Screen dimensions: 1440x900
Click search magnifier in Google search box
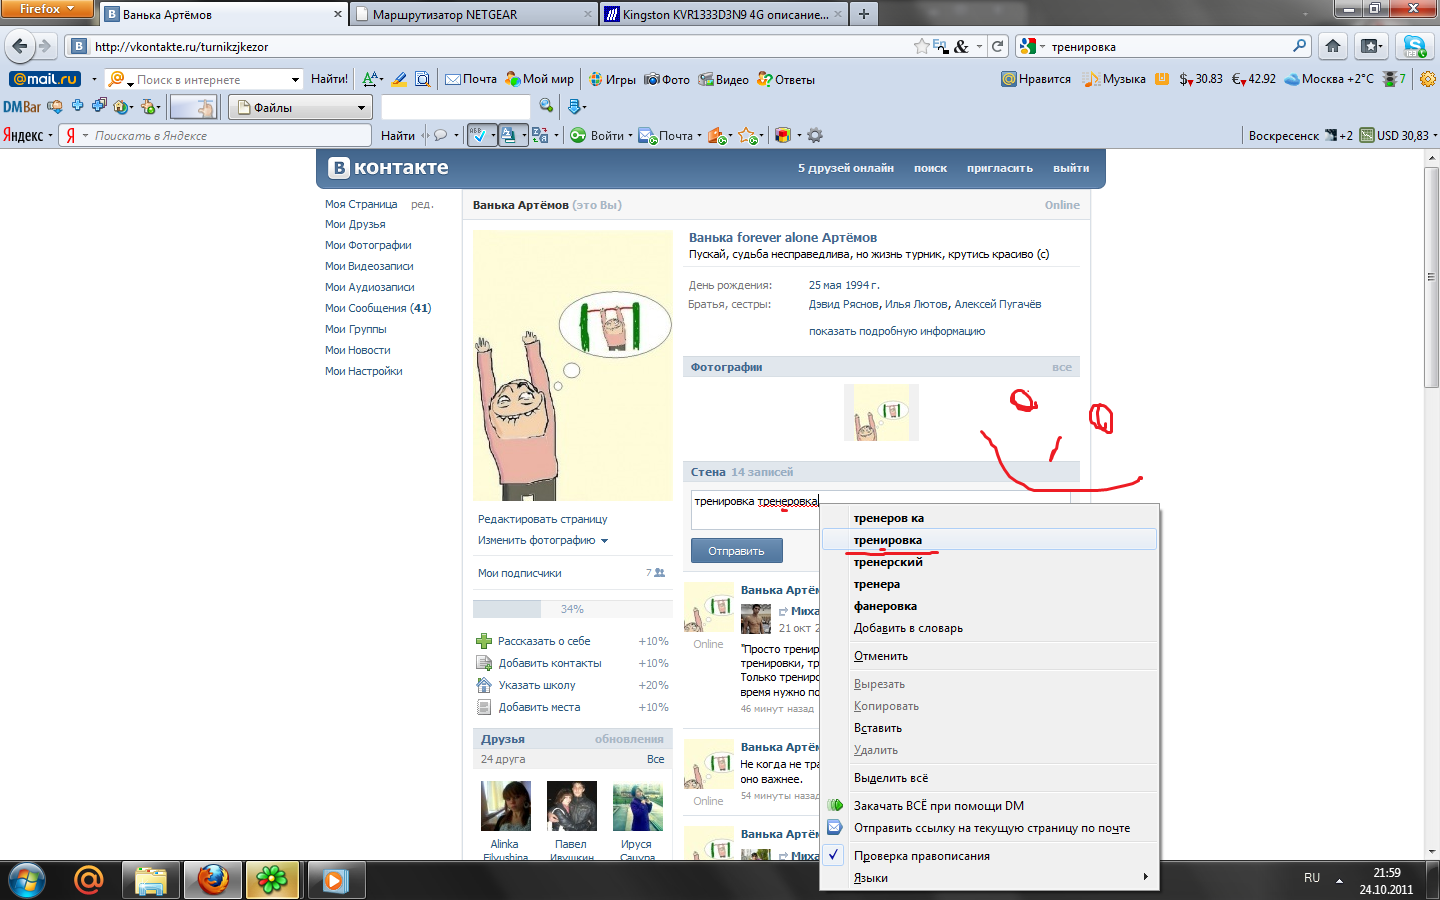[1299, 46]
